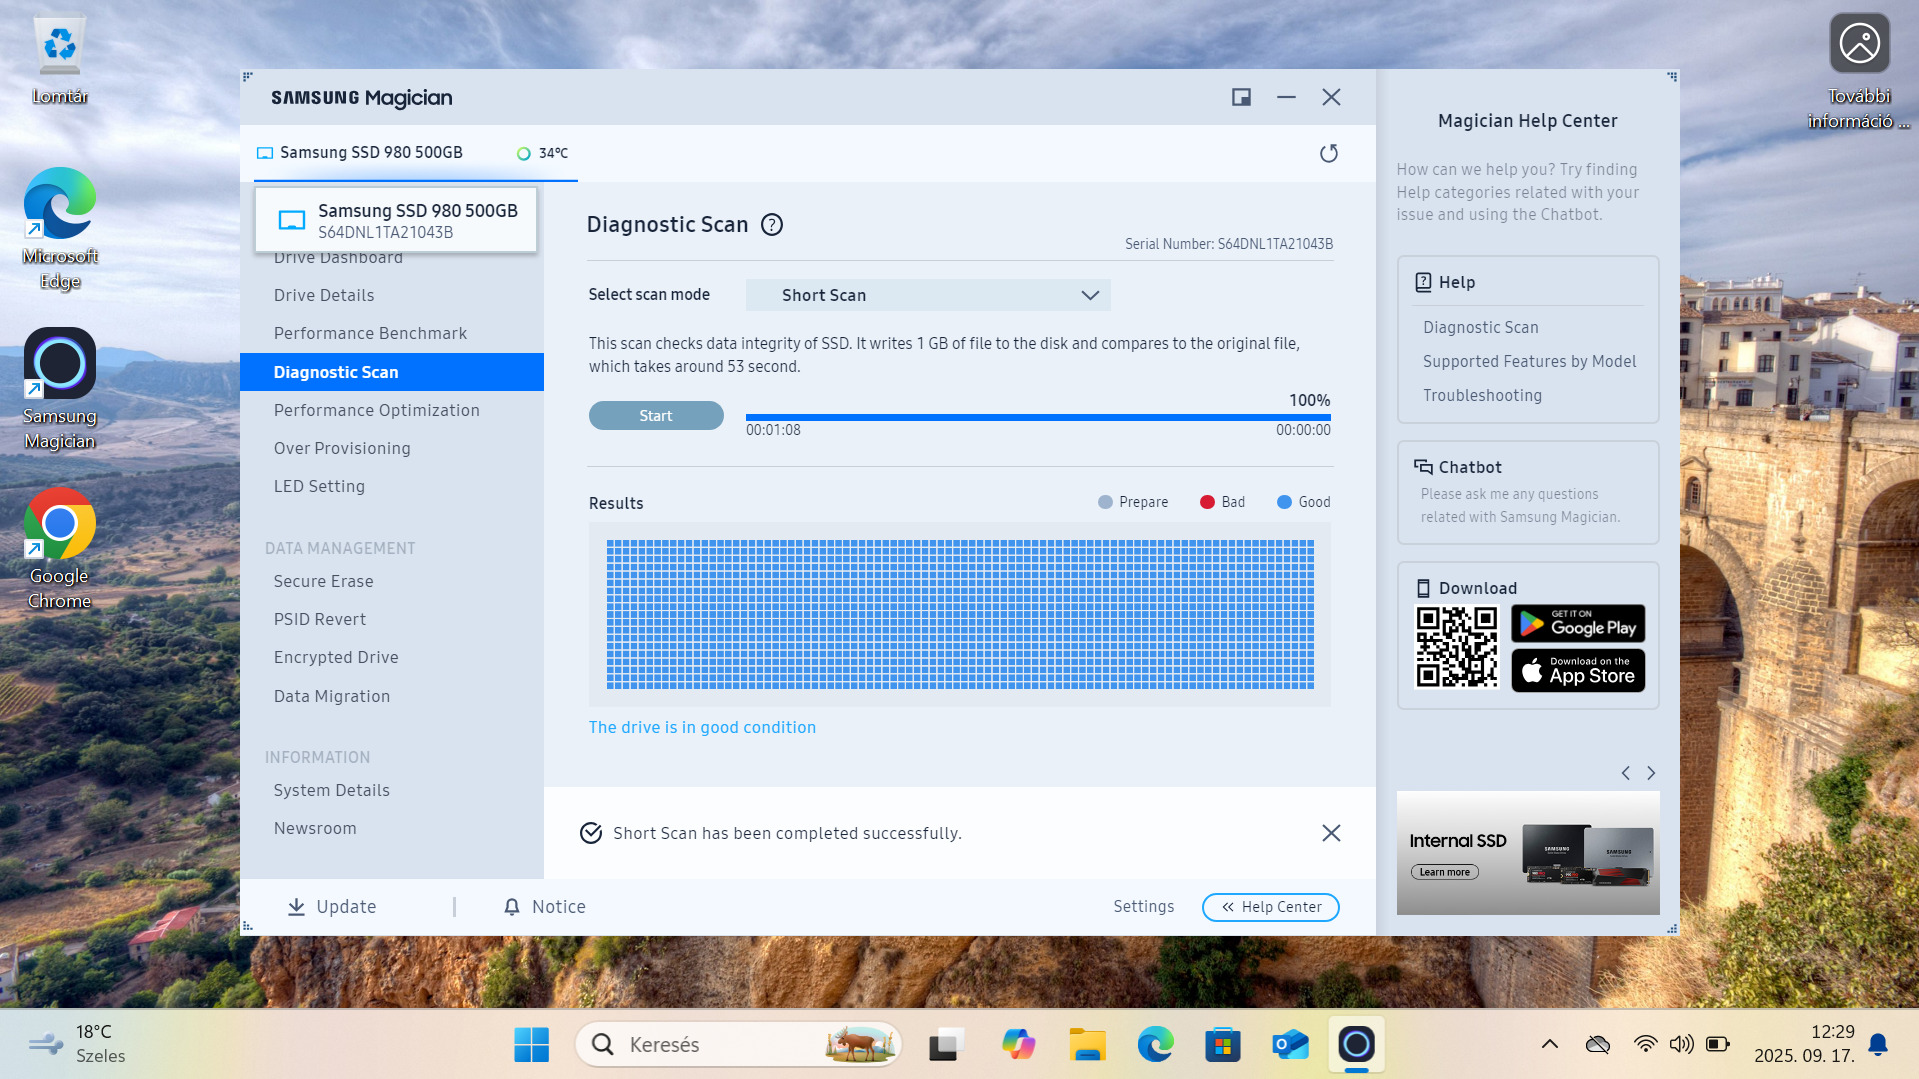Collapse the Help Center panel button

1271,907
